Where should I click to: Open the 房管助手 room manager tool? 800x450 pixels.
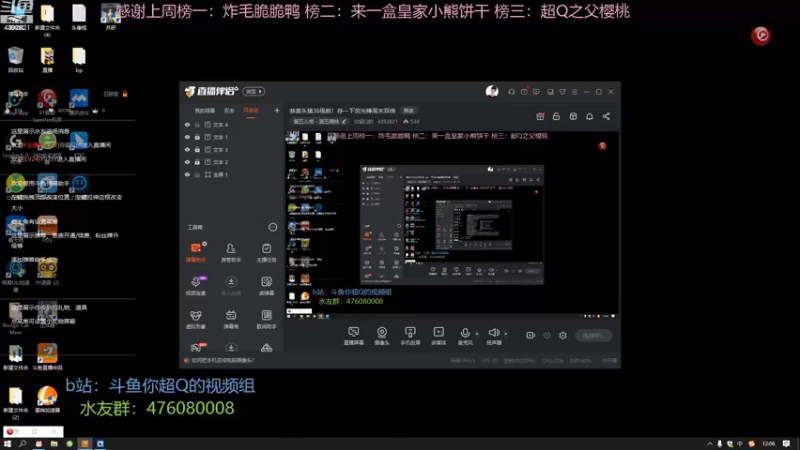coord(231,252)
